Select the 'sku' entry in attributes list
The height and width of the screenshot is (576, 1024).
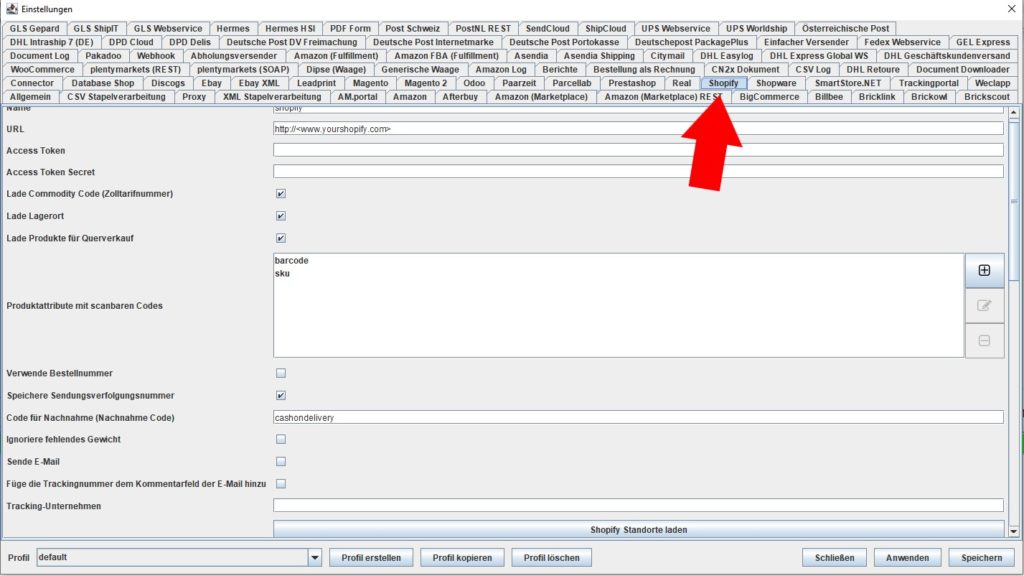(x=282, y=274)
